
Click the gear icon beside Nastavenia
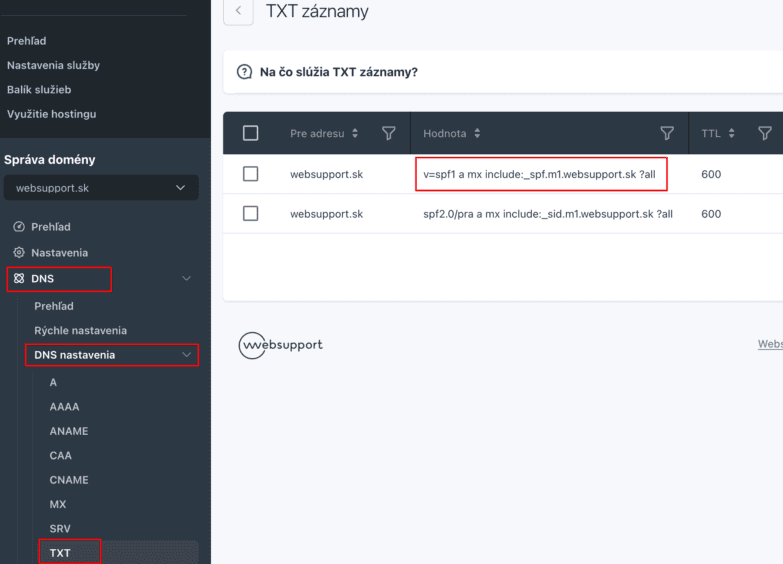point(19,252)
